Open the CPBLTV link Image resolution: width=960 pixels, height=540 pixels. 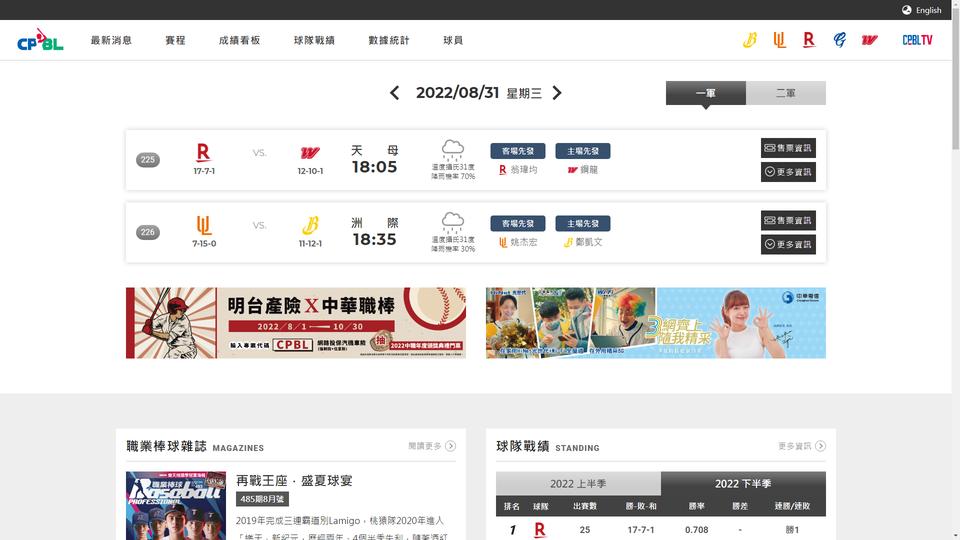pyautogui.click(x=917, y=40)
